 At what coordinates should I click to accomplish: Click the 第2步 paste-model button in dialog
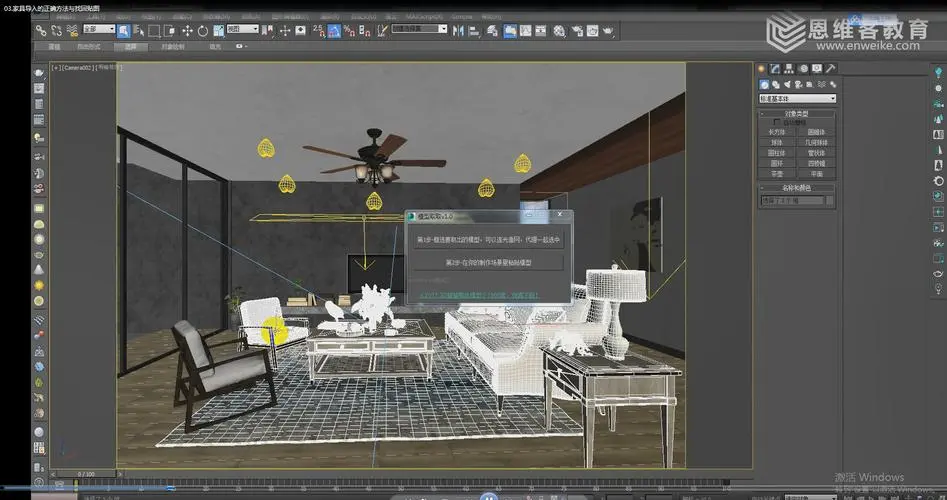tap(489, 262)
